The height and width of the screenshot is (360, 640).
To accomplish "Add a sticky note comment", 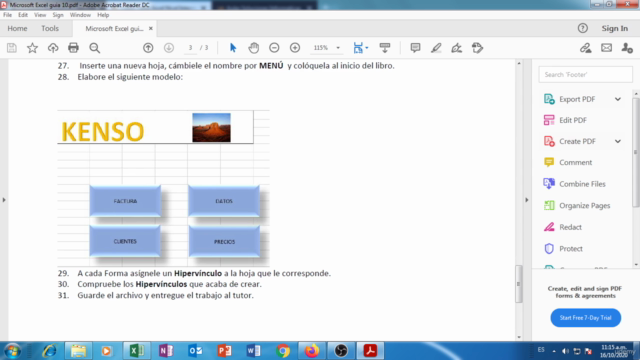I will 416,48.
